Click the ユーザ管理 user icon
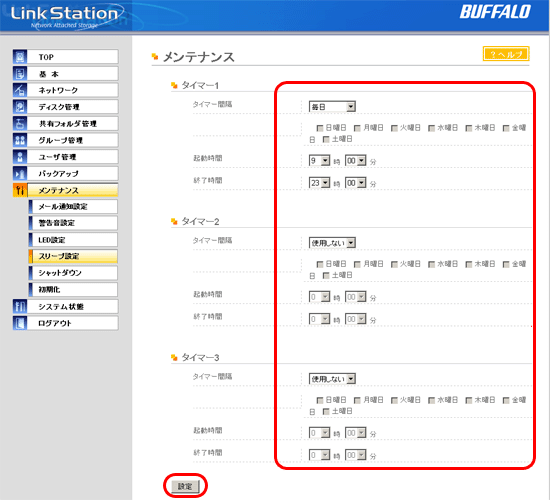Image resolution: width=550 pixels, height=500 pixels. point(20,157)
